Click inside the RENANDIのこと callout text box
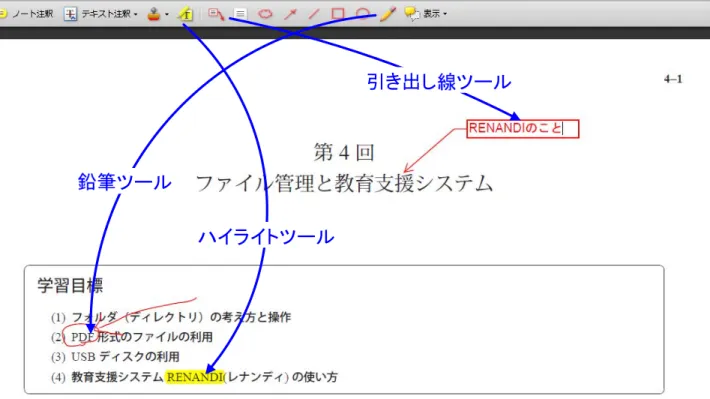Screen dimensions: 710x399 click(x=523, y=129)
